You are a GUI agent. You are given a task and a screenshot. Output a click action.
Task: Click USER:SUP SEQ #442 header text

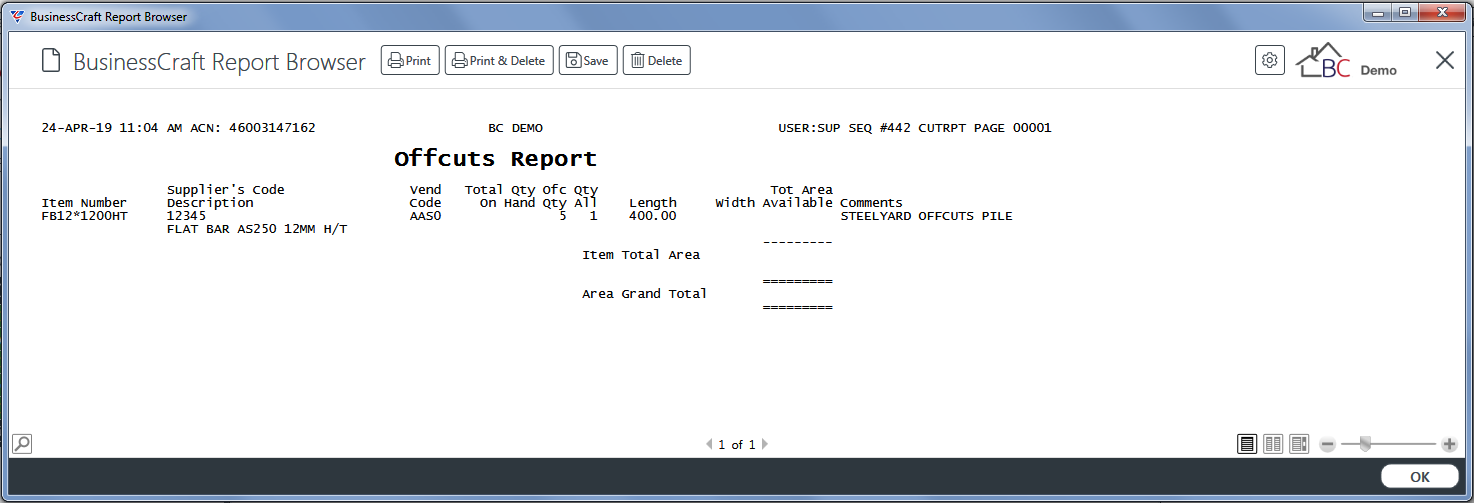tap(844, 128)
